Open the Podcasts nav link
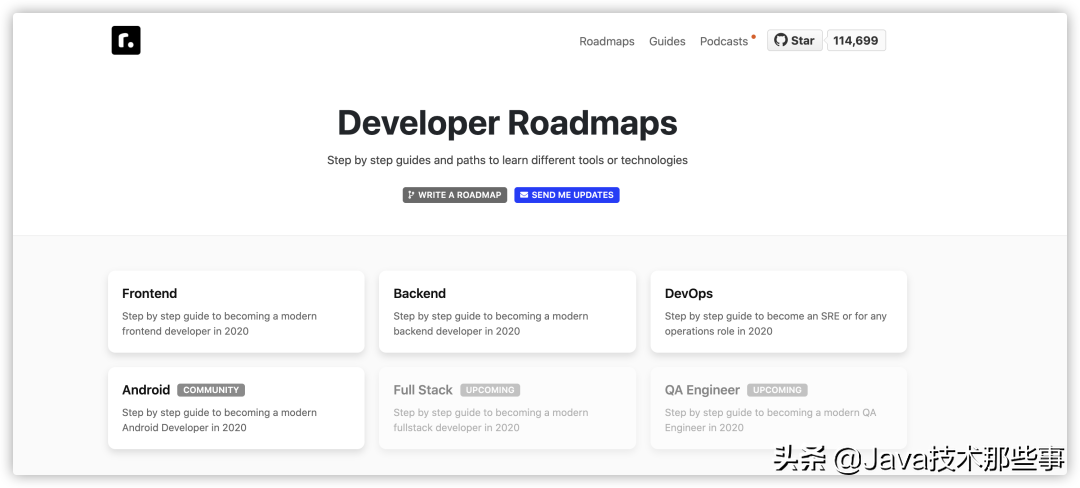 coord(724,41)
